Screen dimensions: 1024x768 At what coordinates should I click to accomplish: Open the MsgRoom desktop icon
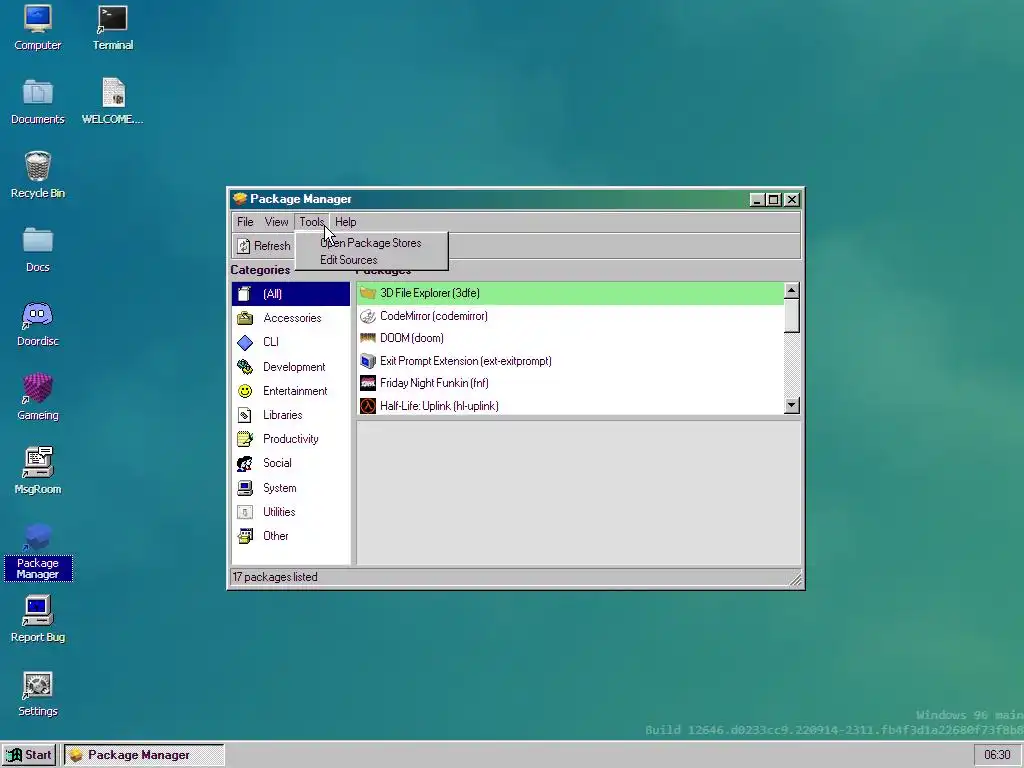tap(37, 471)
